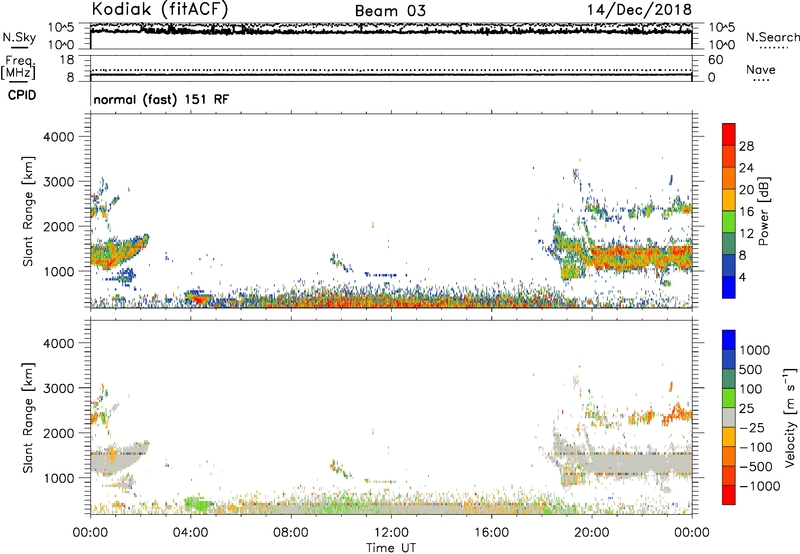
Task: Click the '10^5' tick on the N.Sky axis
Action: (61, 27)
